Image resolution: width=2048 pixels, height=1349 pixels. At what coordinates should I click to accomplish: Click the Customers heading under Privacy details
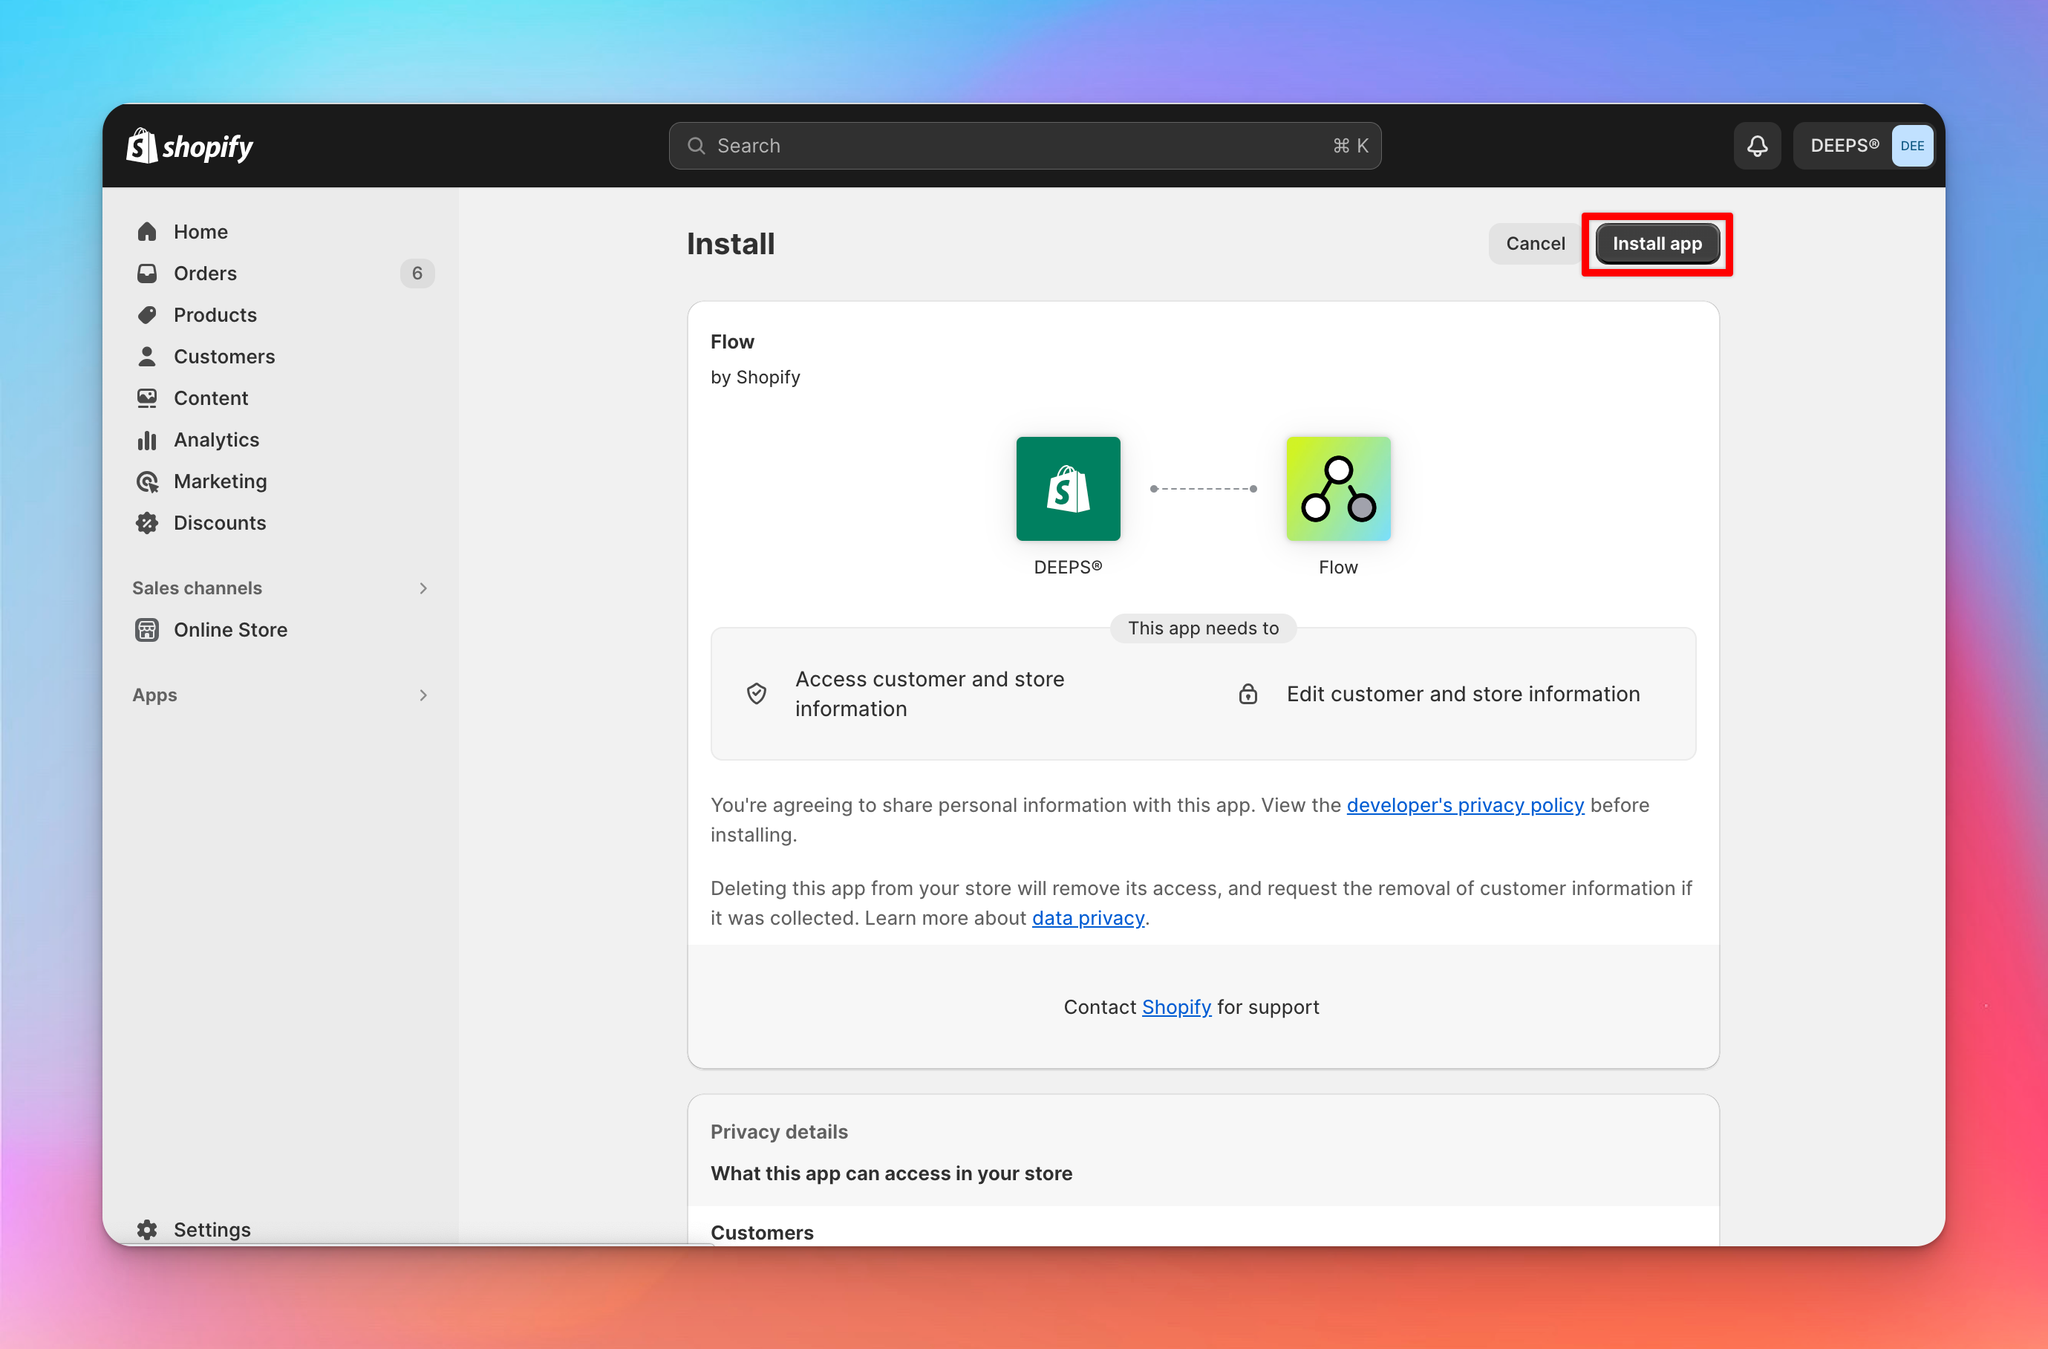click(762, 1233)
